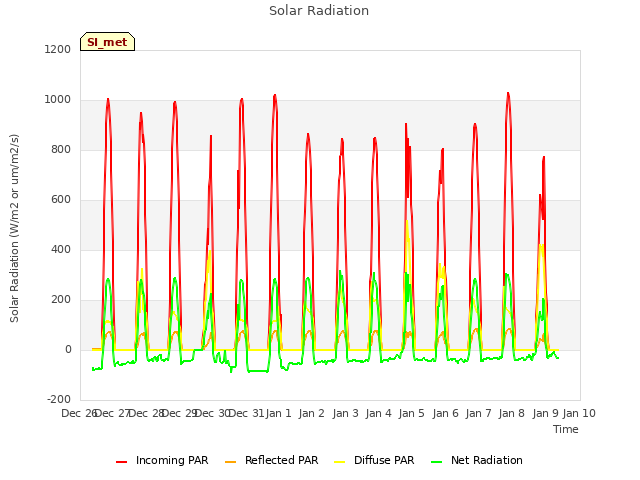Click the Jan 8 Incoming PAR peak

tap(508, 94)
